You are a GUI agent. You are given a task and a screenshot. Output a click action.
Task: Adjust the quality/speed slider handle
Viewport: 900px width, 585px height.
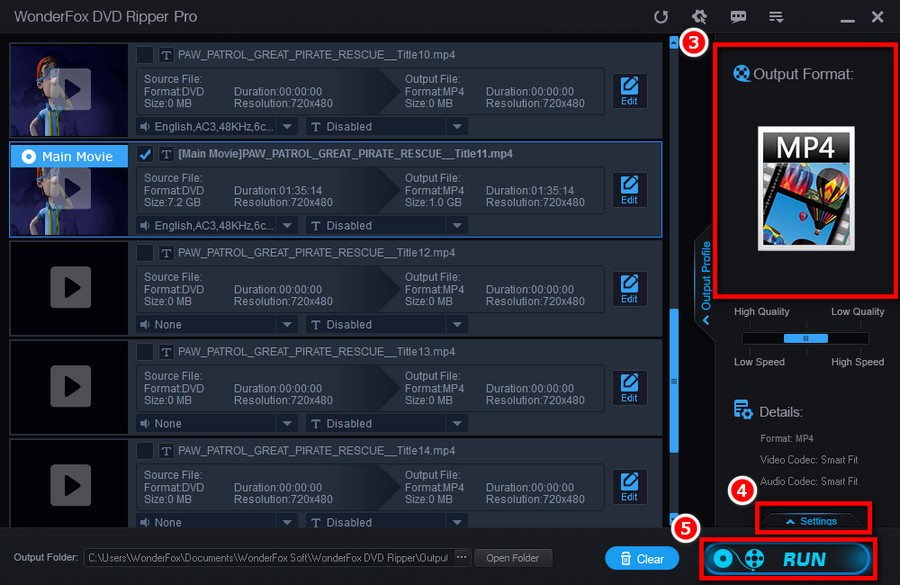806,338
